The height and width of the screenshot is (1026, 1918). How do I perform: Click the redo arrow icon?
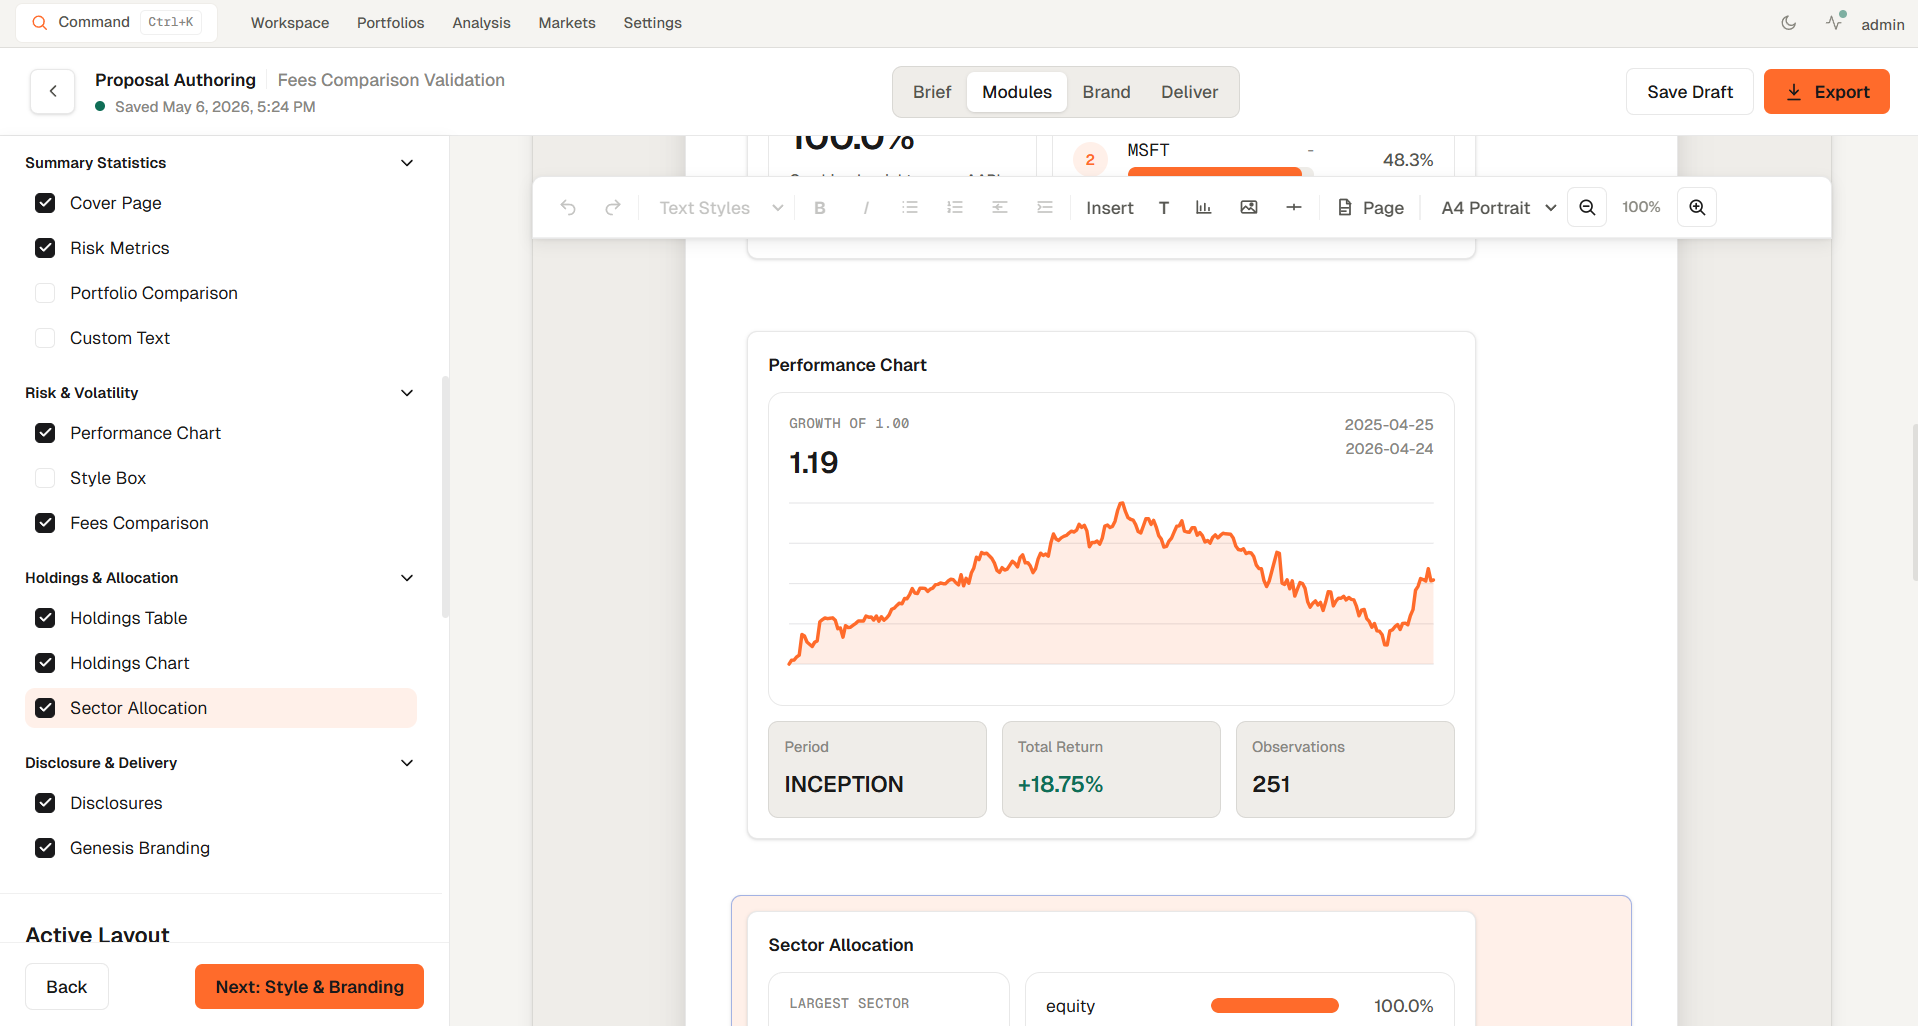click(x=613, y=208)
